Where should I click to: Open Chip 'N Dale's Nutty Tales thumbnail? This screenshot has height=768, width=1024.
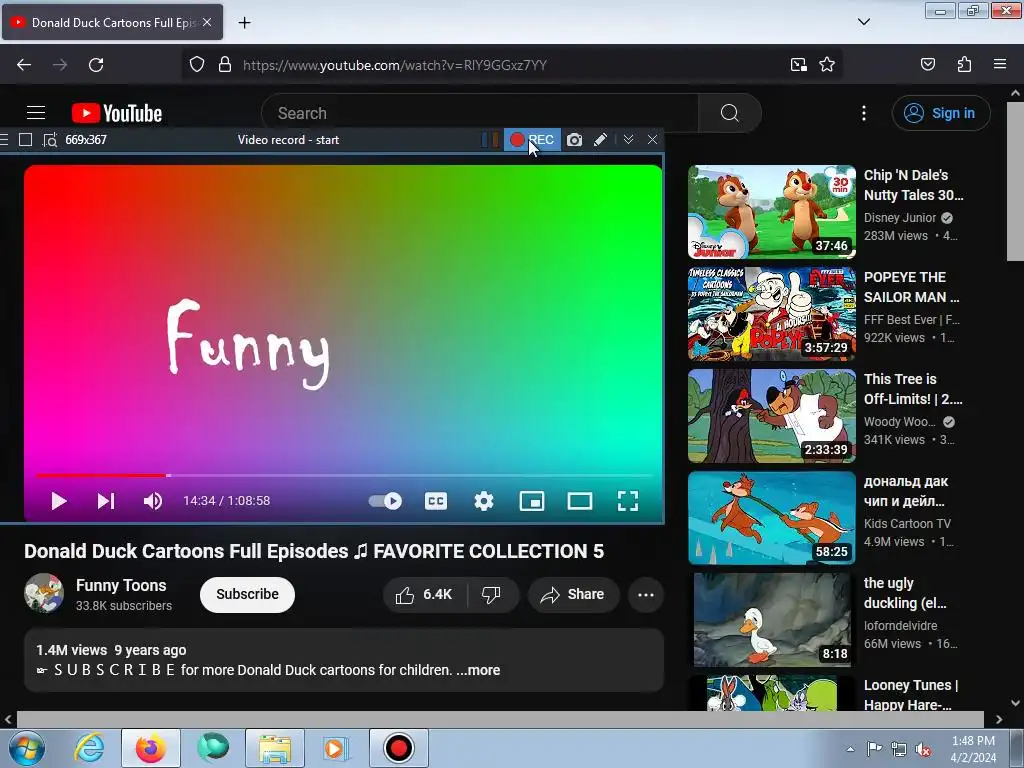(x=771, y=212)
